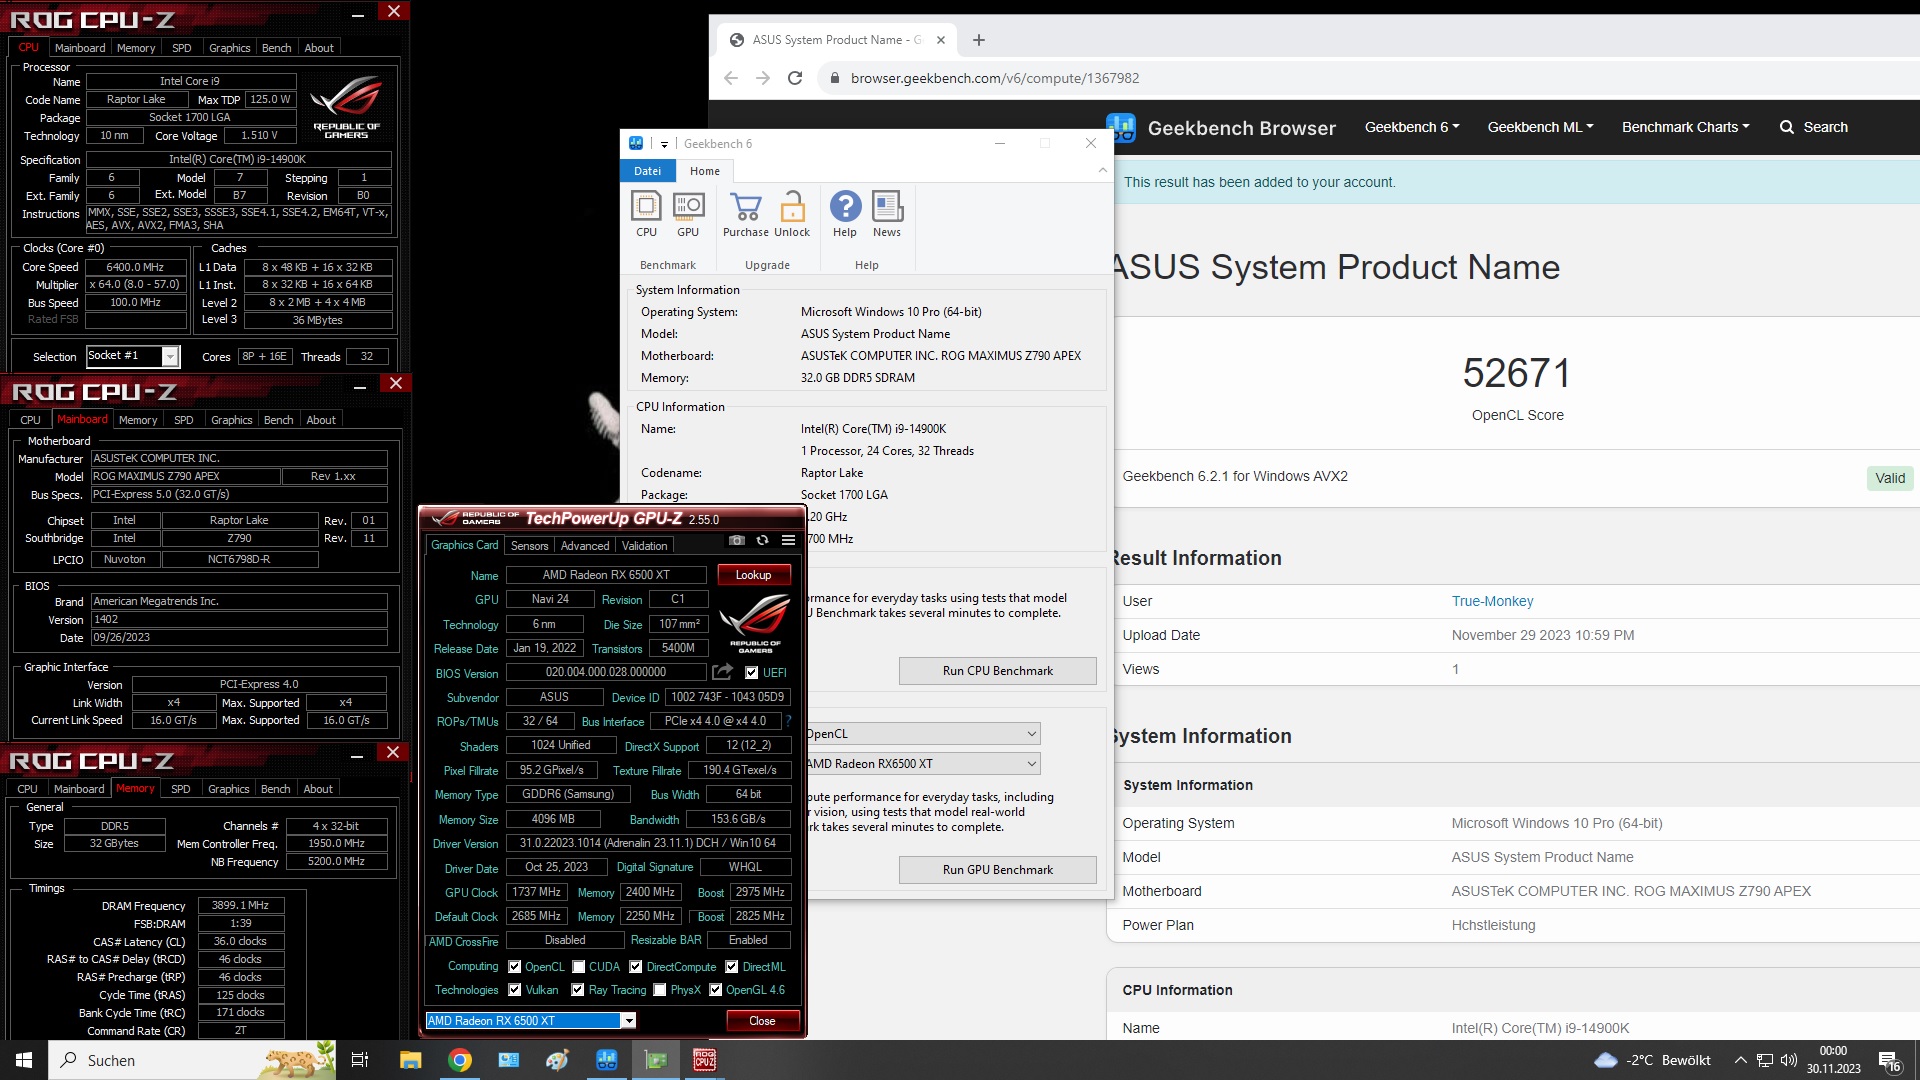Open OpenCL compute API dropdown in Geekbench
Image resolution: width=1920 pixels, height=1080 pixels.
[x=922, y=734]
